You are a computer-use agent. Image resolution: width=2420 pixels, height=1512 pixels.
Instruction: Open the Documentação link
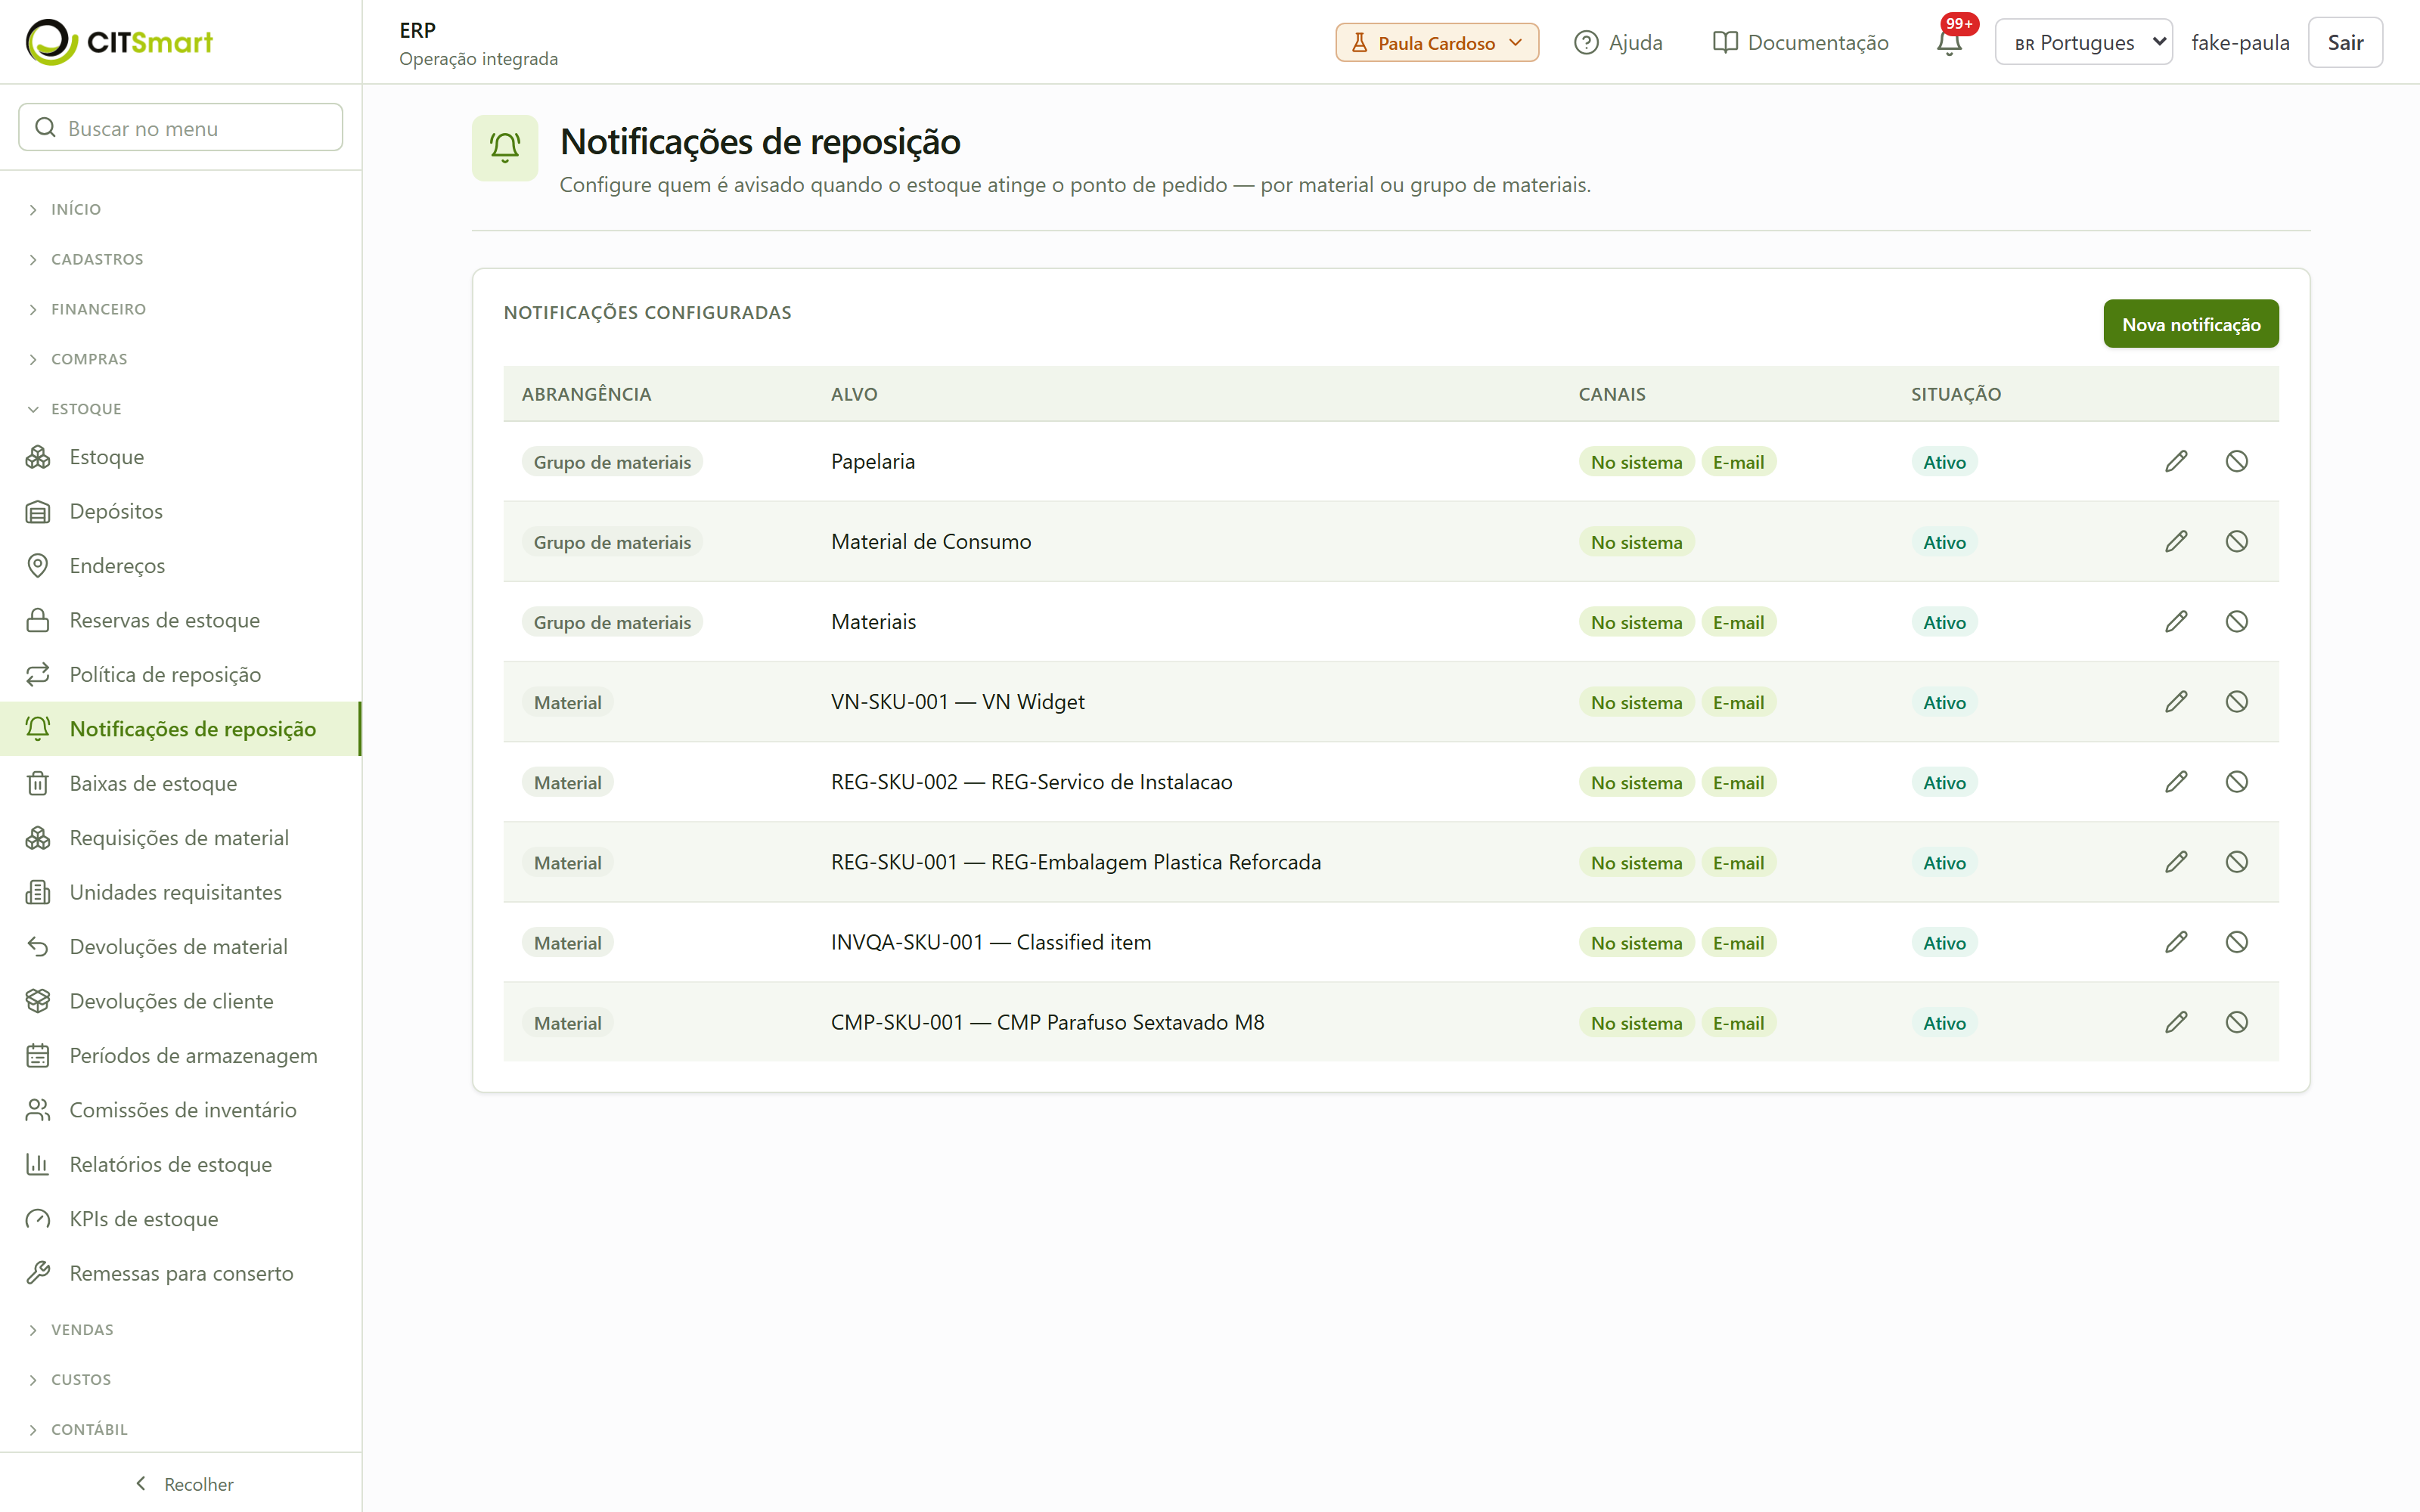click(x=1801, y=42)
